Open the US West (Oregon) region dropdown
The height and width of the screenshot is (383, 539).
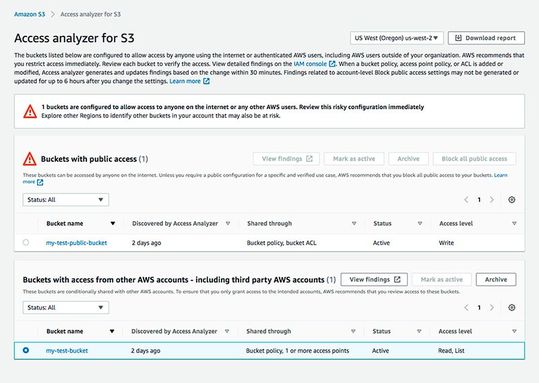coord(396,38)
